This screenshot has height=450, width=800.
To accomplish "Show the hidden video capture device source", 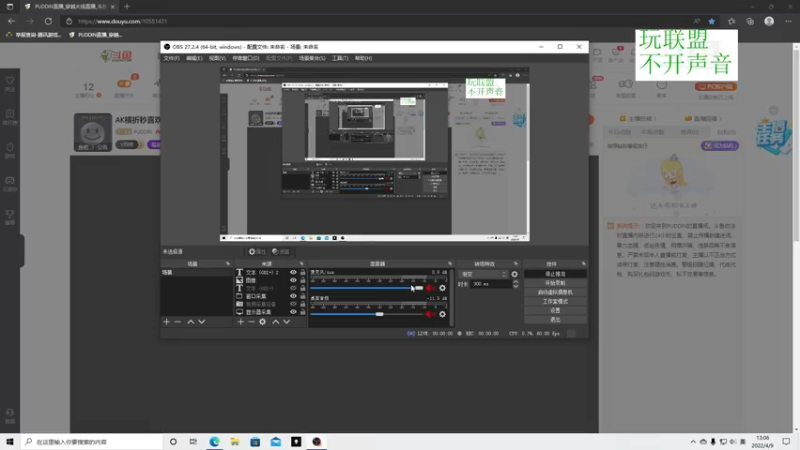I will [293, 304].
